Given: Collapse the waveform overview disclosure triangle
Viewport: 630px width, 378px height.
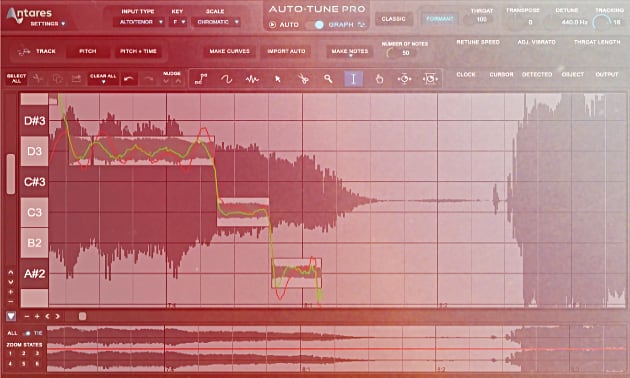Looking at the screenshot, I should click(x=11, y=317).
